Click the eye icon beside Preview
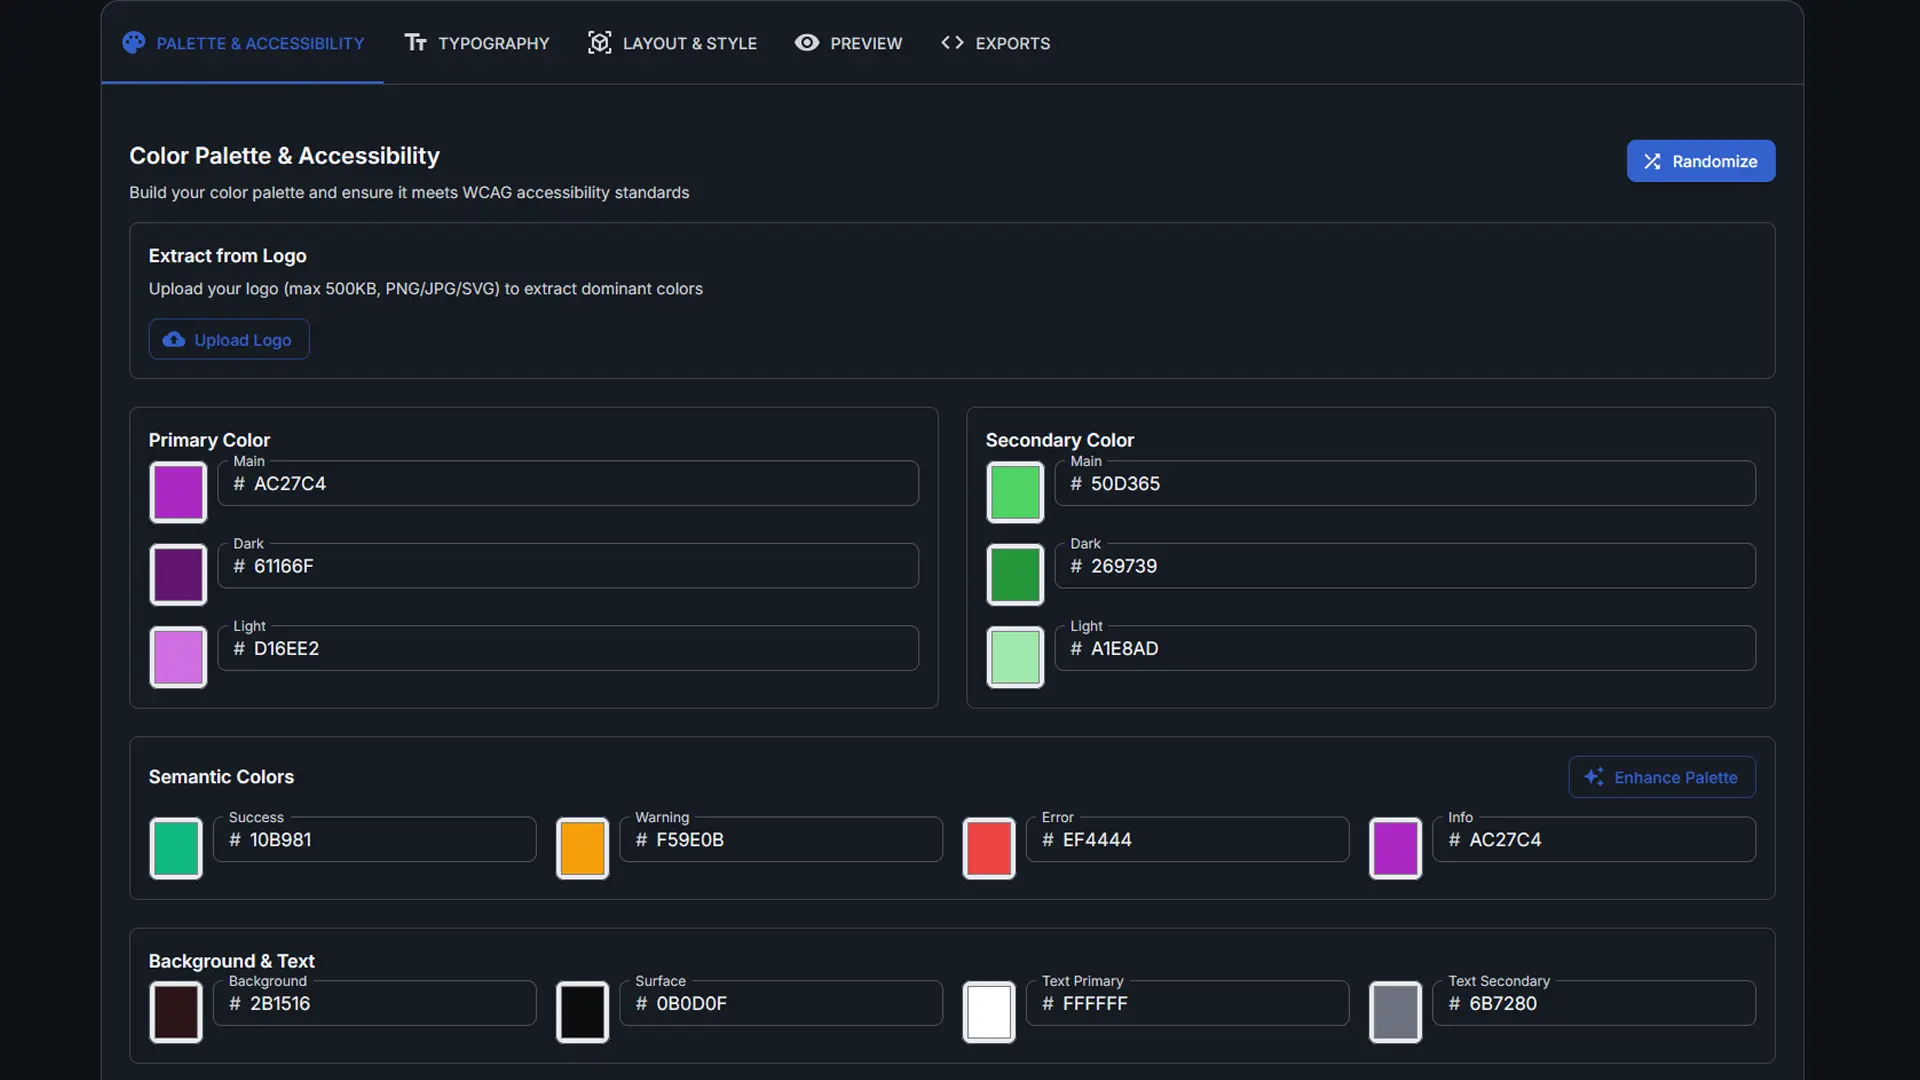 (x=806, y=42)
